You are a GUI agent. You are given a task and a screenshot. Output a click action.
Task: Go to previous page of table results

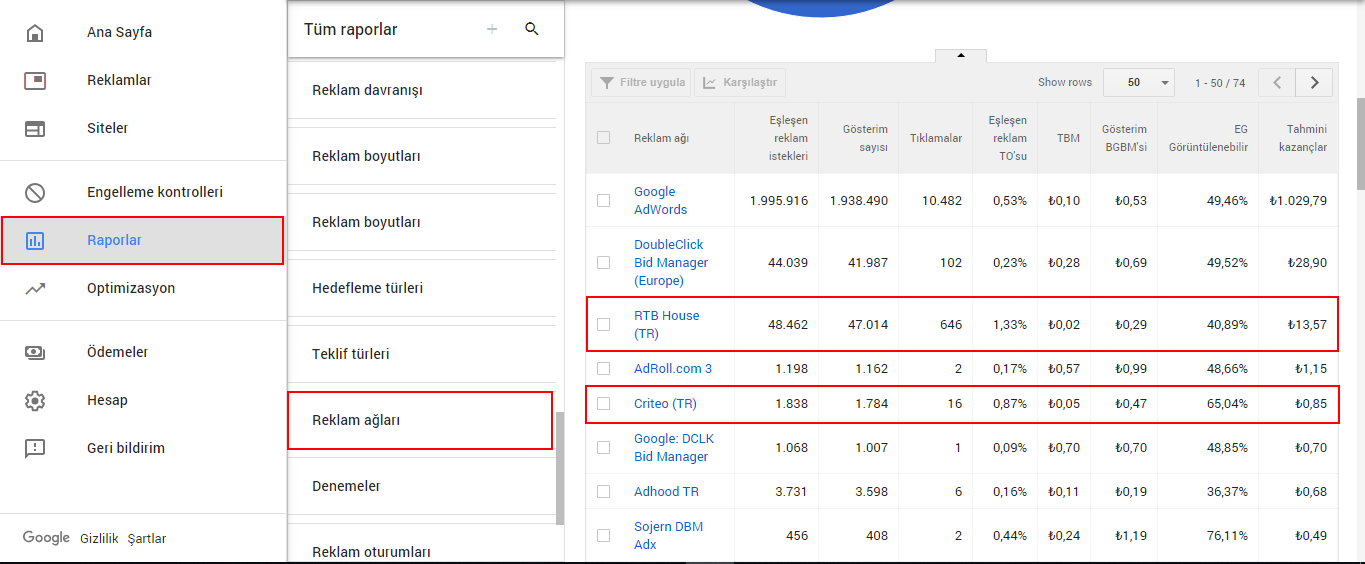1277,82
